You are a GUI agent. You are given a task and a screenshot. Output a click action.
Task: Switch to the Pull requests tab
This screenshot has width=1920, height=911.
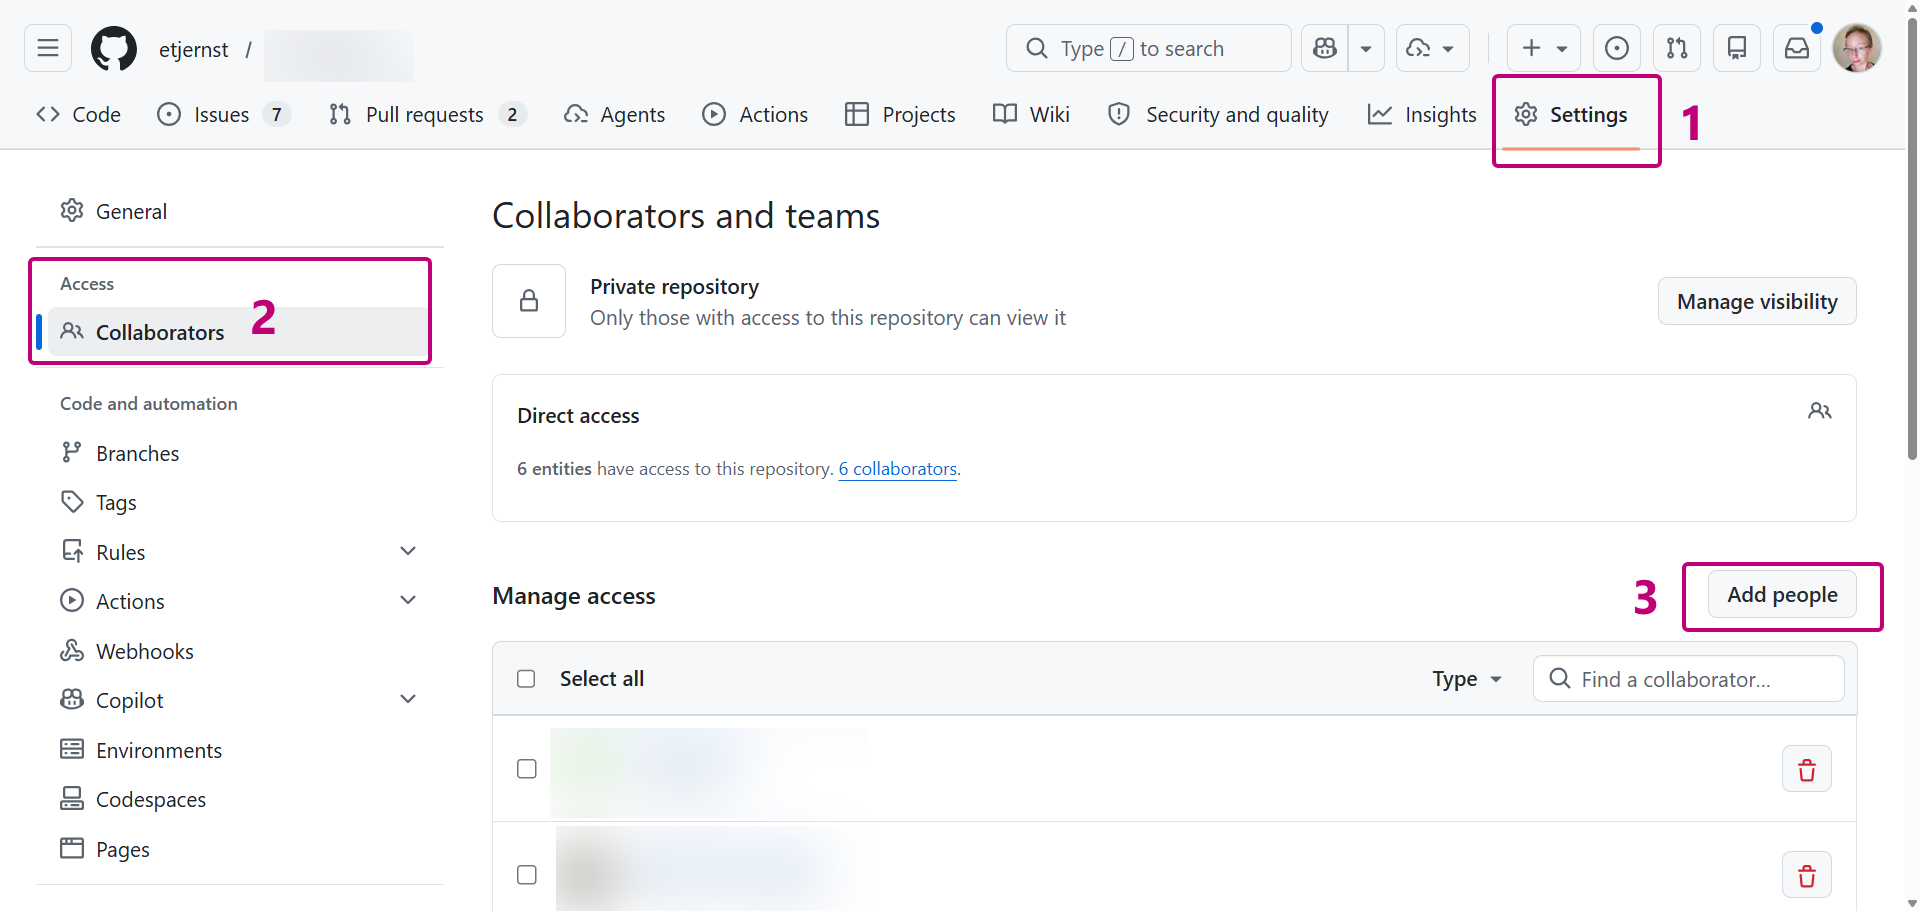pos(427,114)
